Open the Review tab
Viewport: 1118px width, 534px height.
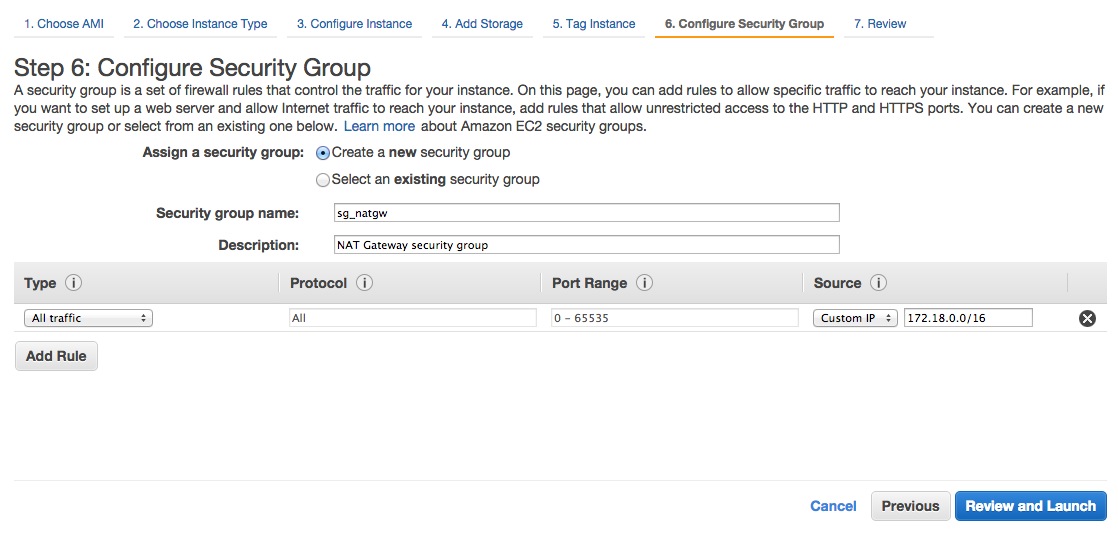880,24
